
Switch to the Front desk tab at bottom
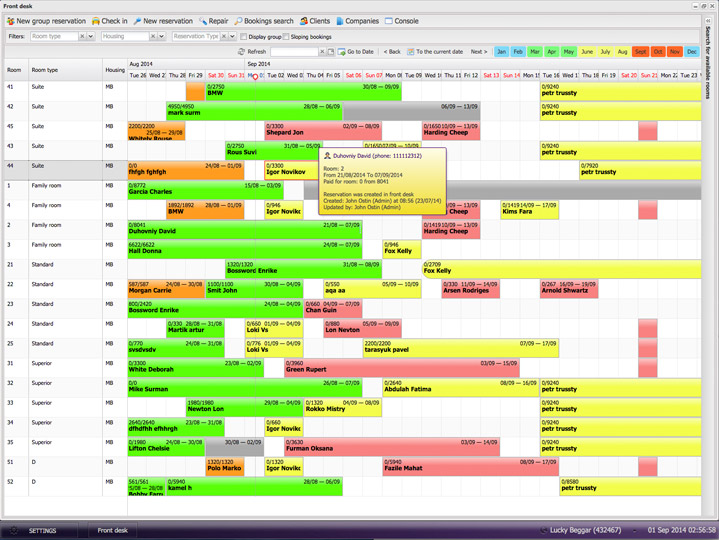point(112,530)
